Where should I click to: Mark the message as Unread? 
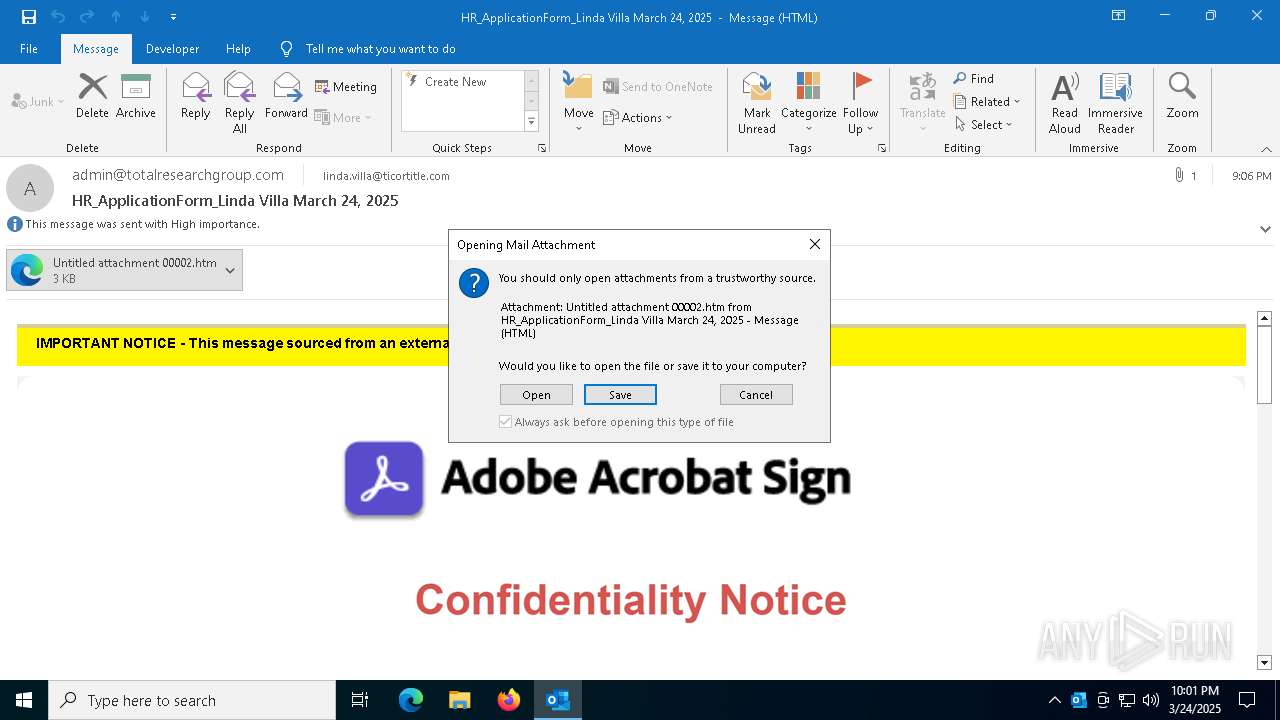(x=757, y=102)
